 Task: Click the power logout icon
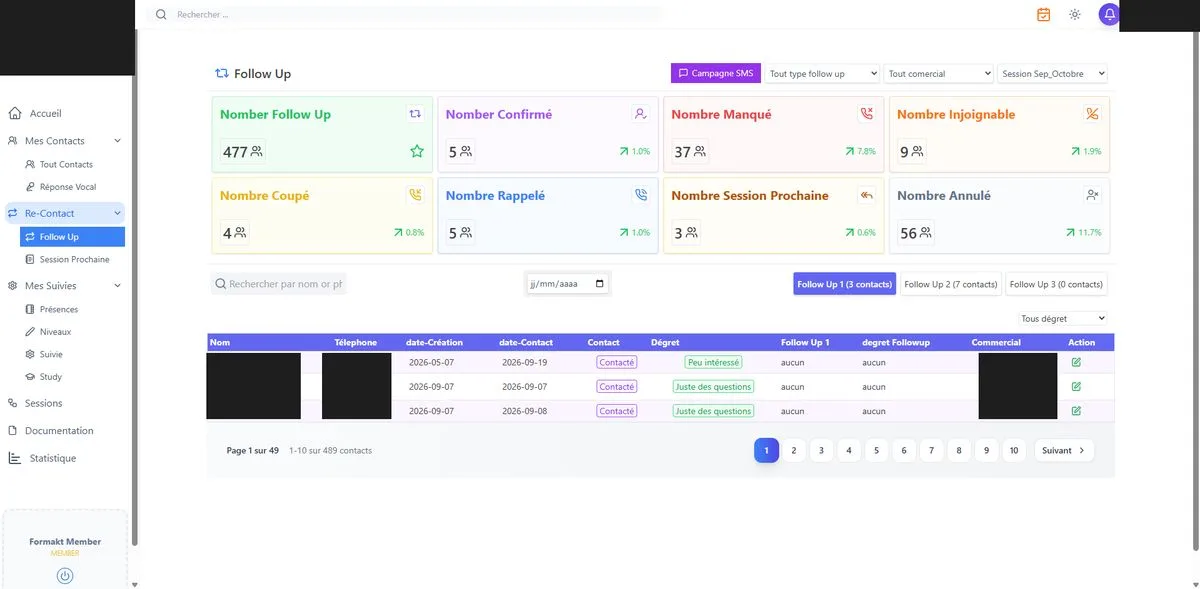[65, 575]
